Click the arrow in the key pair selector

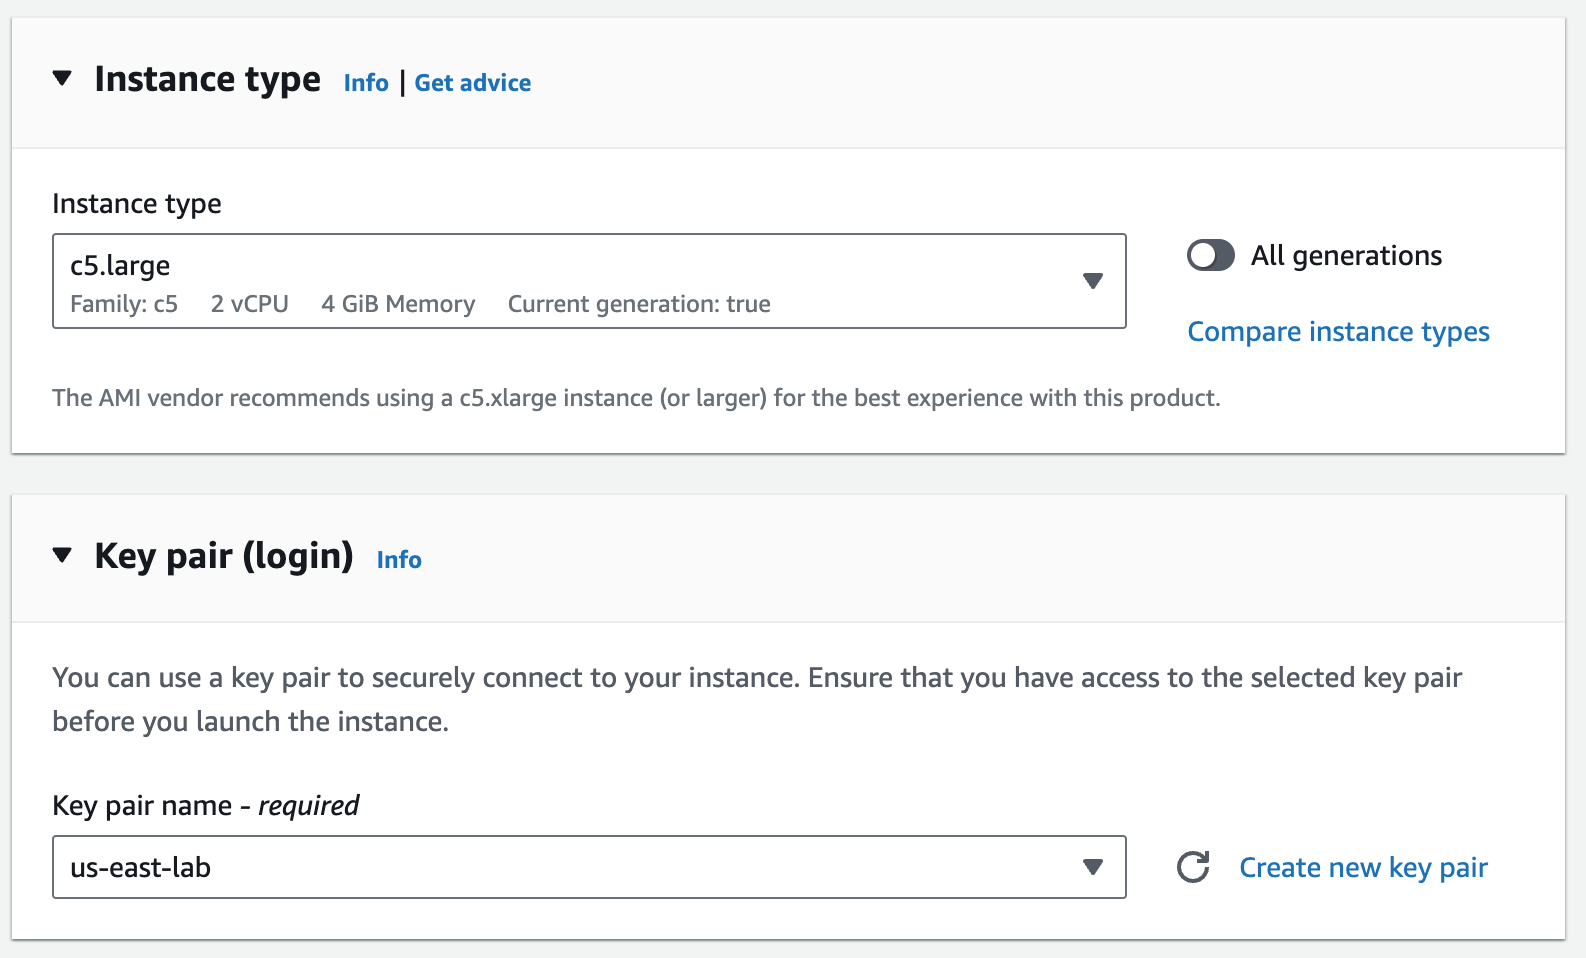(1093, 867)
